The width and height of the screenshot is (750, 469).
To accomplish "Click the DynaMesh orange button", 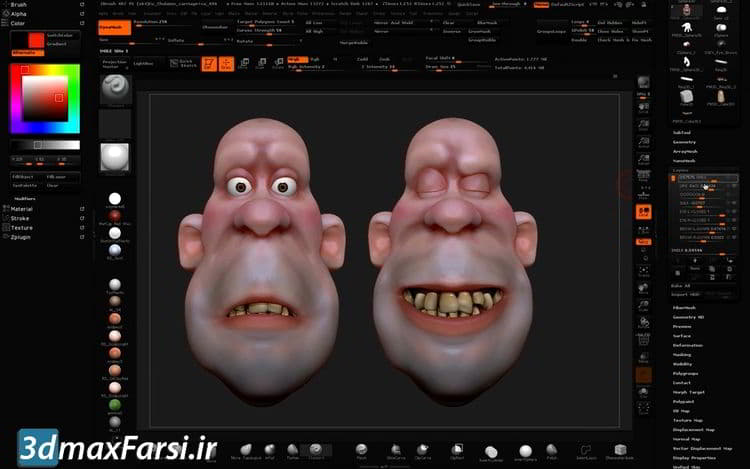I will pos(114,28).
